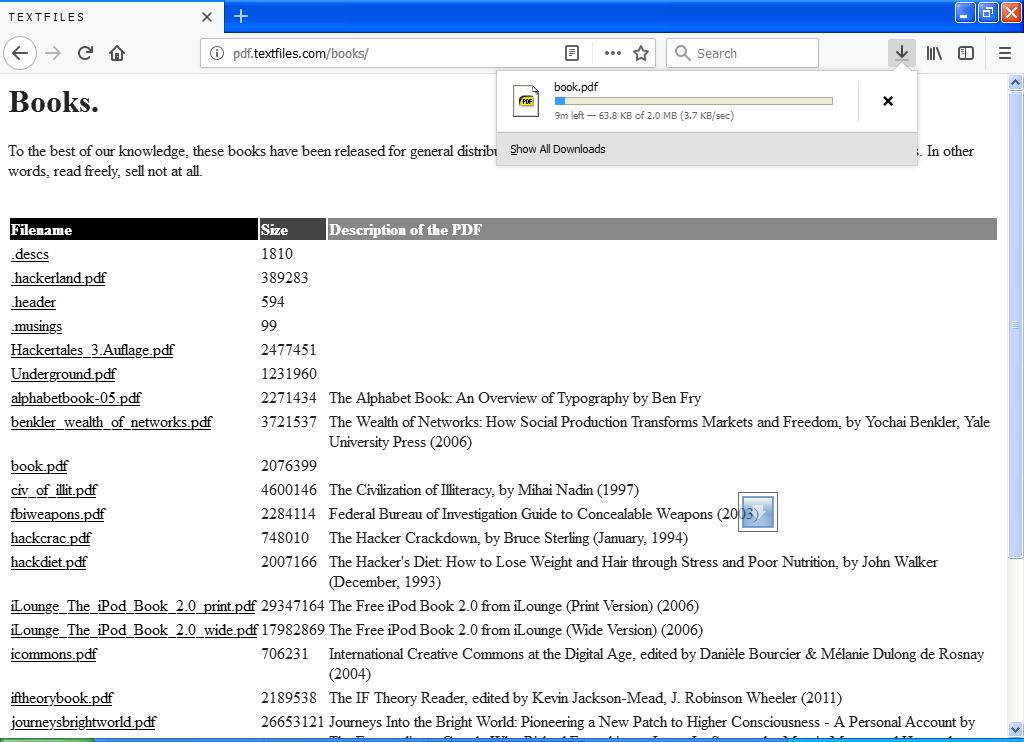Open the iftheorybook.pdf link

point(62,698)
